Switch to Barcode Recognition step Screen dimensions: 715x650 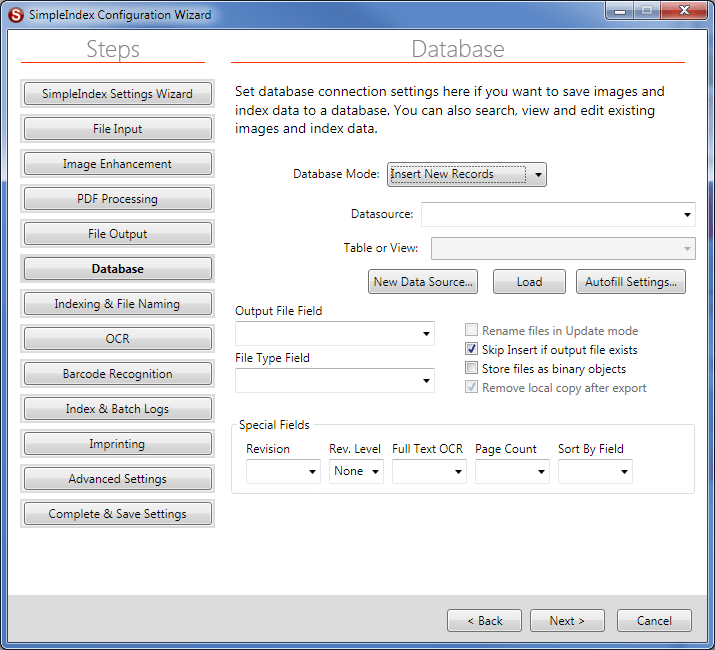click(x=118, y=374)
